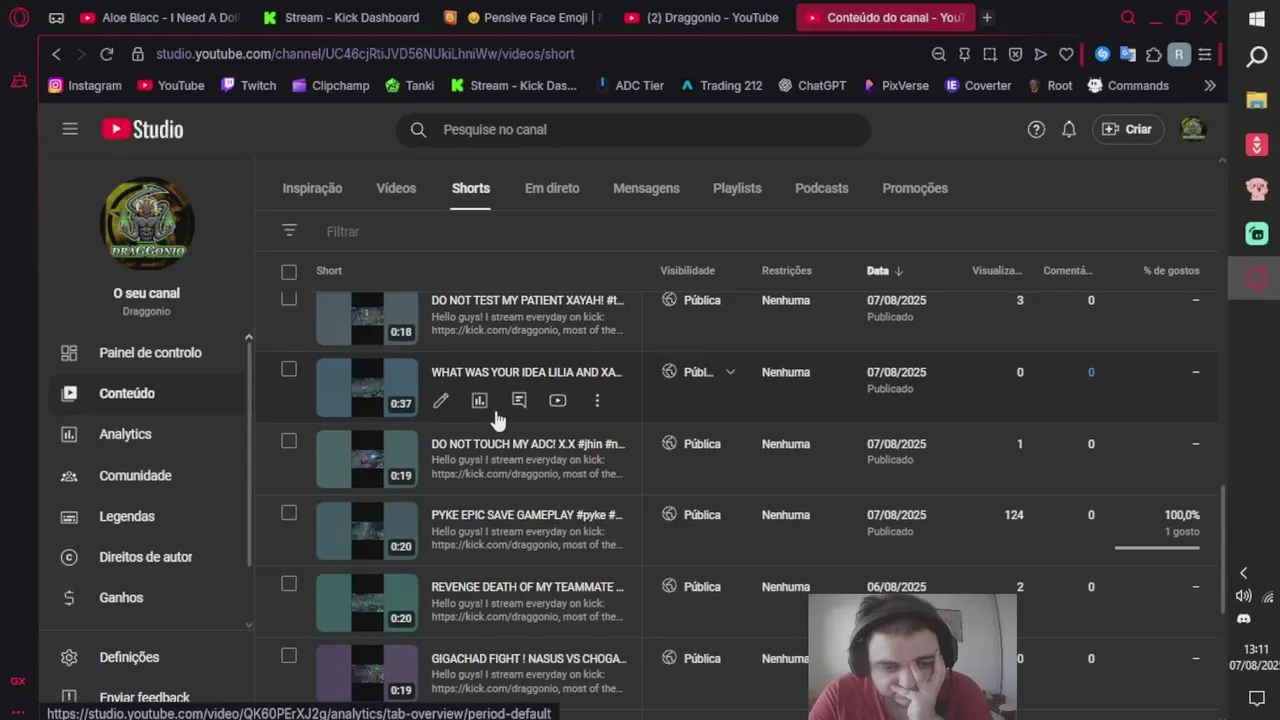Switch to the Em direto tab
Image resolution: width=1280 pixels, height=720 pixels.
(x=552, y=188)
